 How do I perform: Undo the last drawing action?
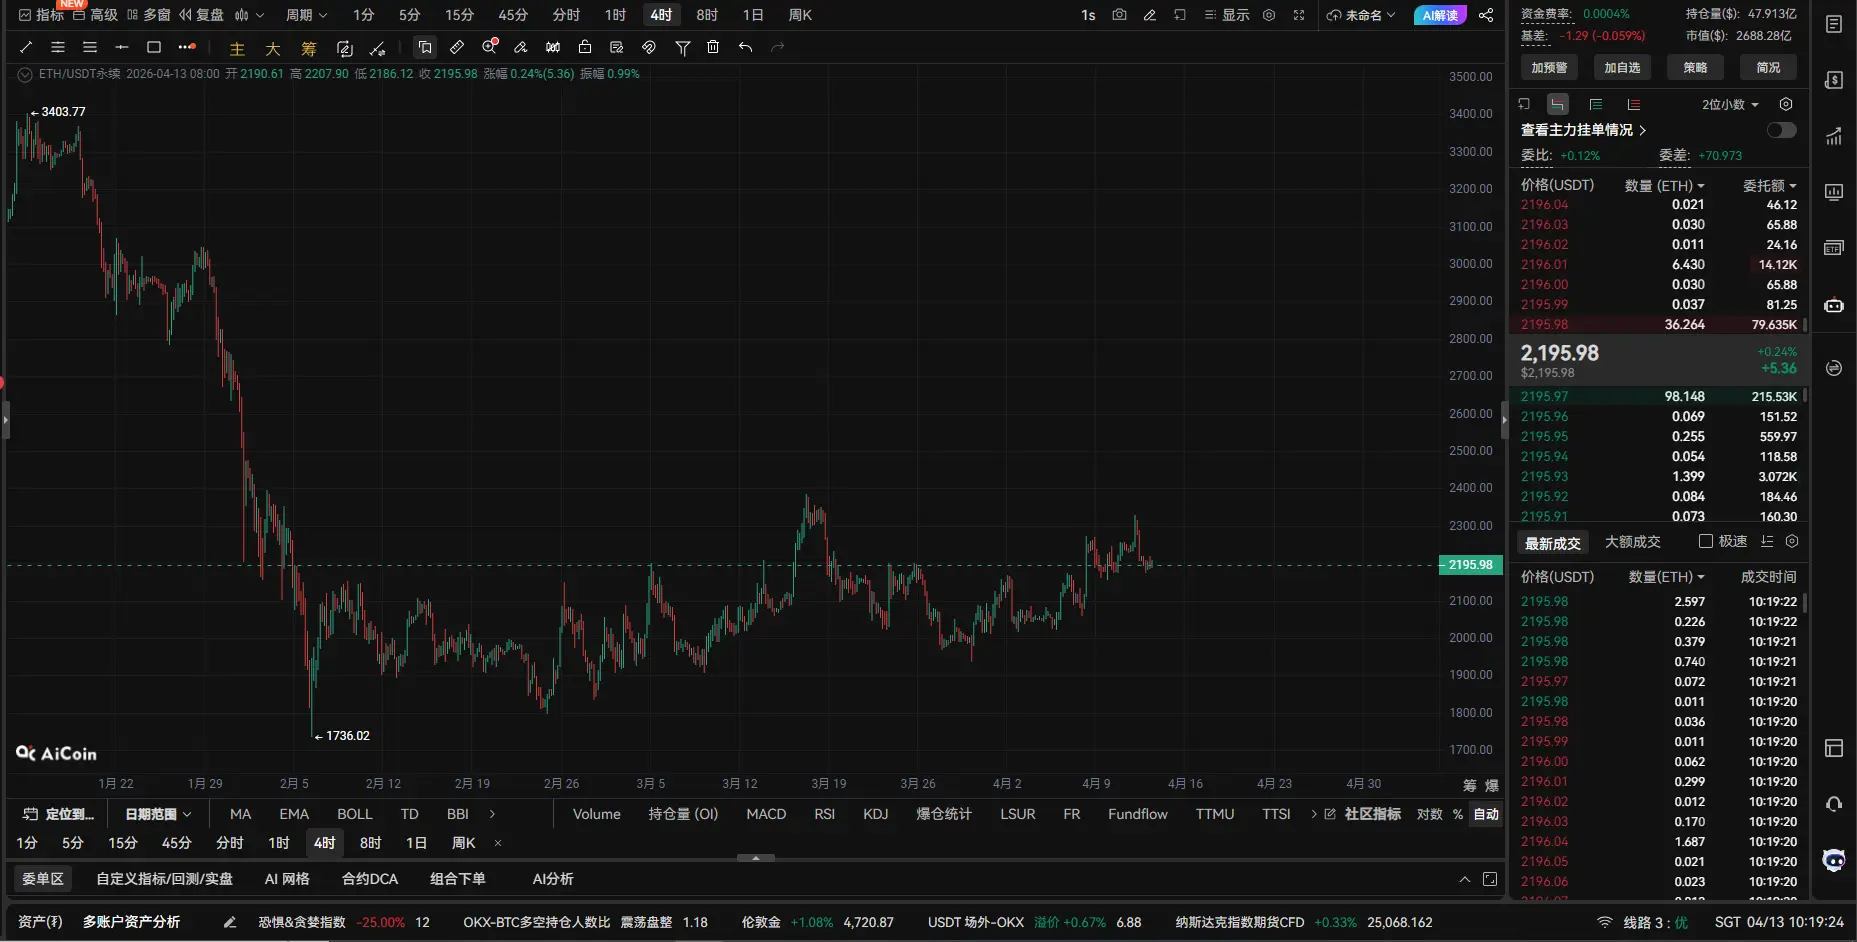pyautogui.click(x=745, y=47)
